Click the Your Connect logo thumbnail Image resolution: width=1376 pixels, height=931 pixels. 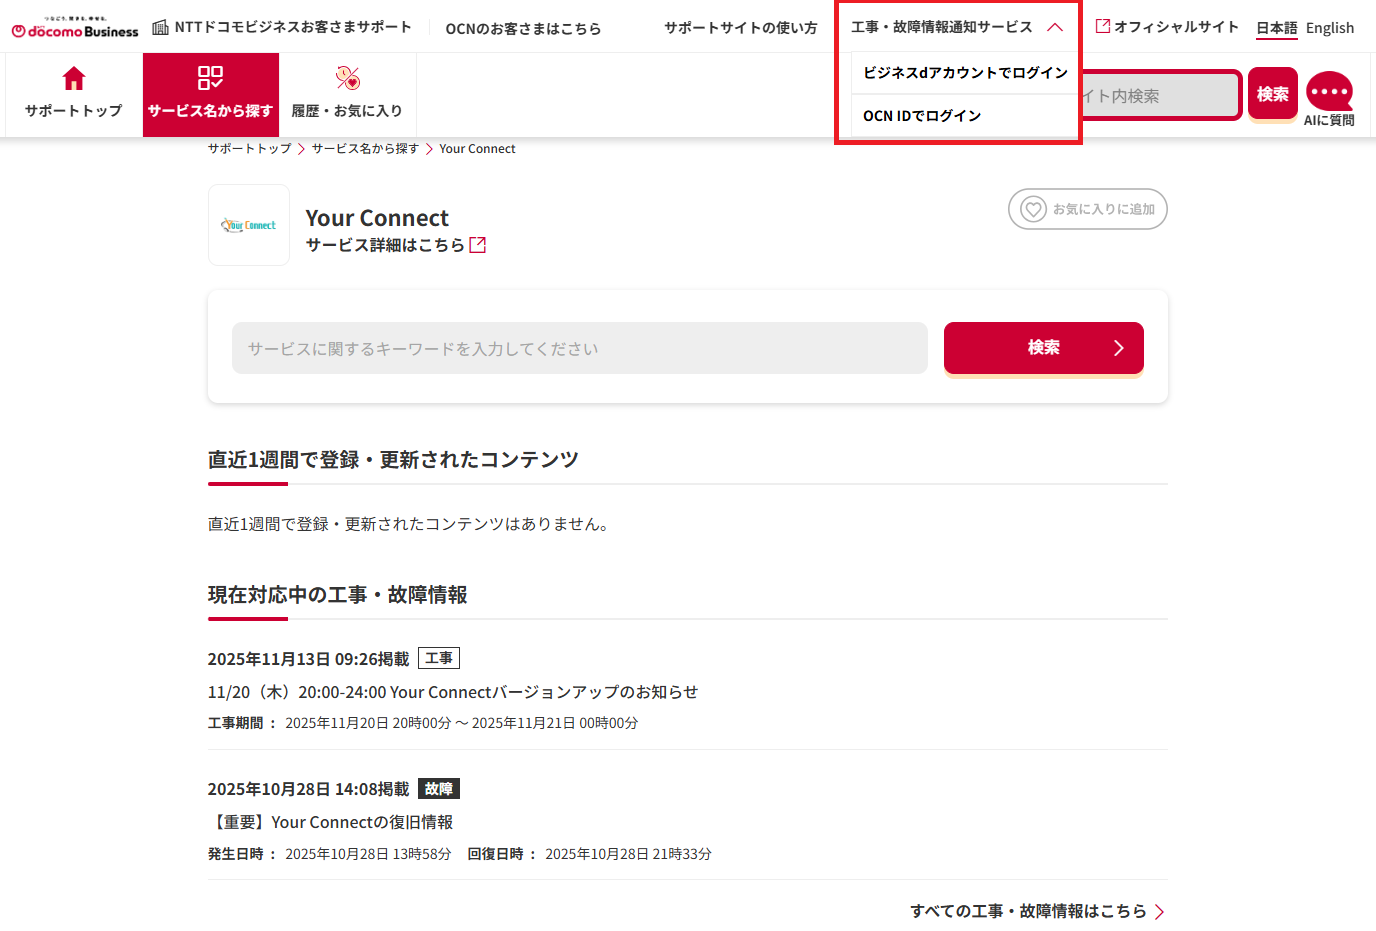tap(249, 225)
